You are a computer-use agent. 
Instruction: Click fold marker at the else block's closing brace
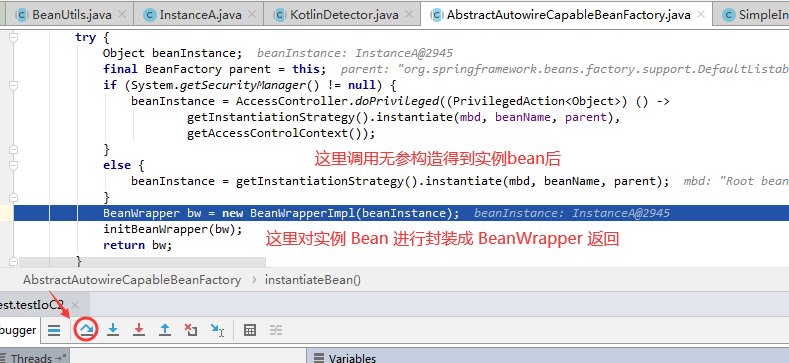click(14, 197)
